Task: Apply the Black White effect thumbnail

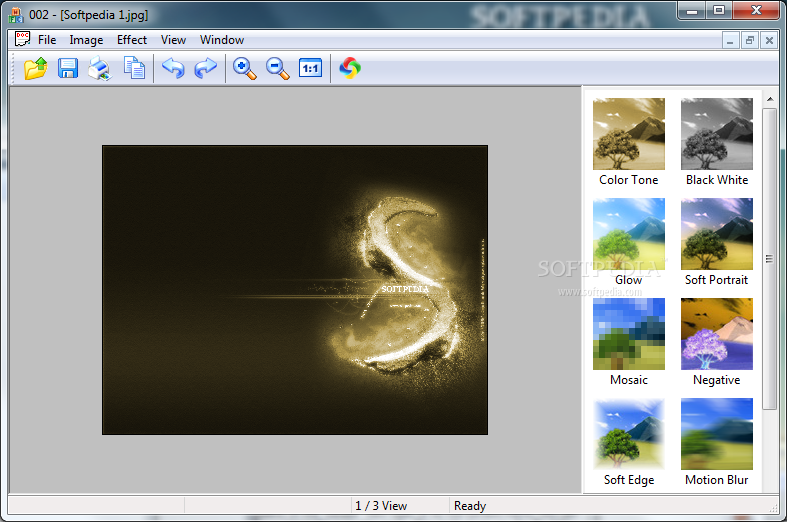Action: [717, 134]
